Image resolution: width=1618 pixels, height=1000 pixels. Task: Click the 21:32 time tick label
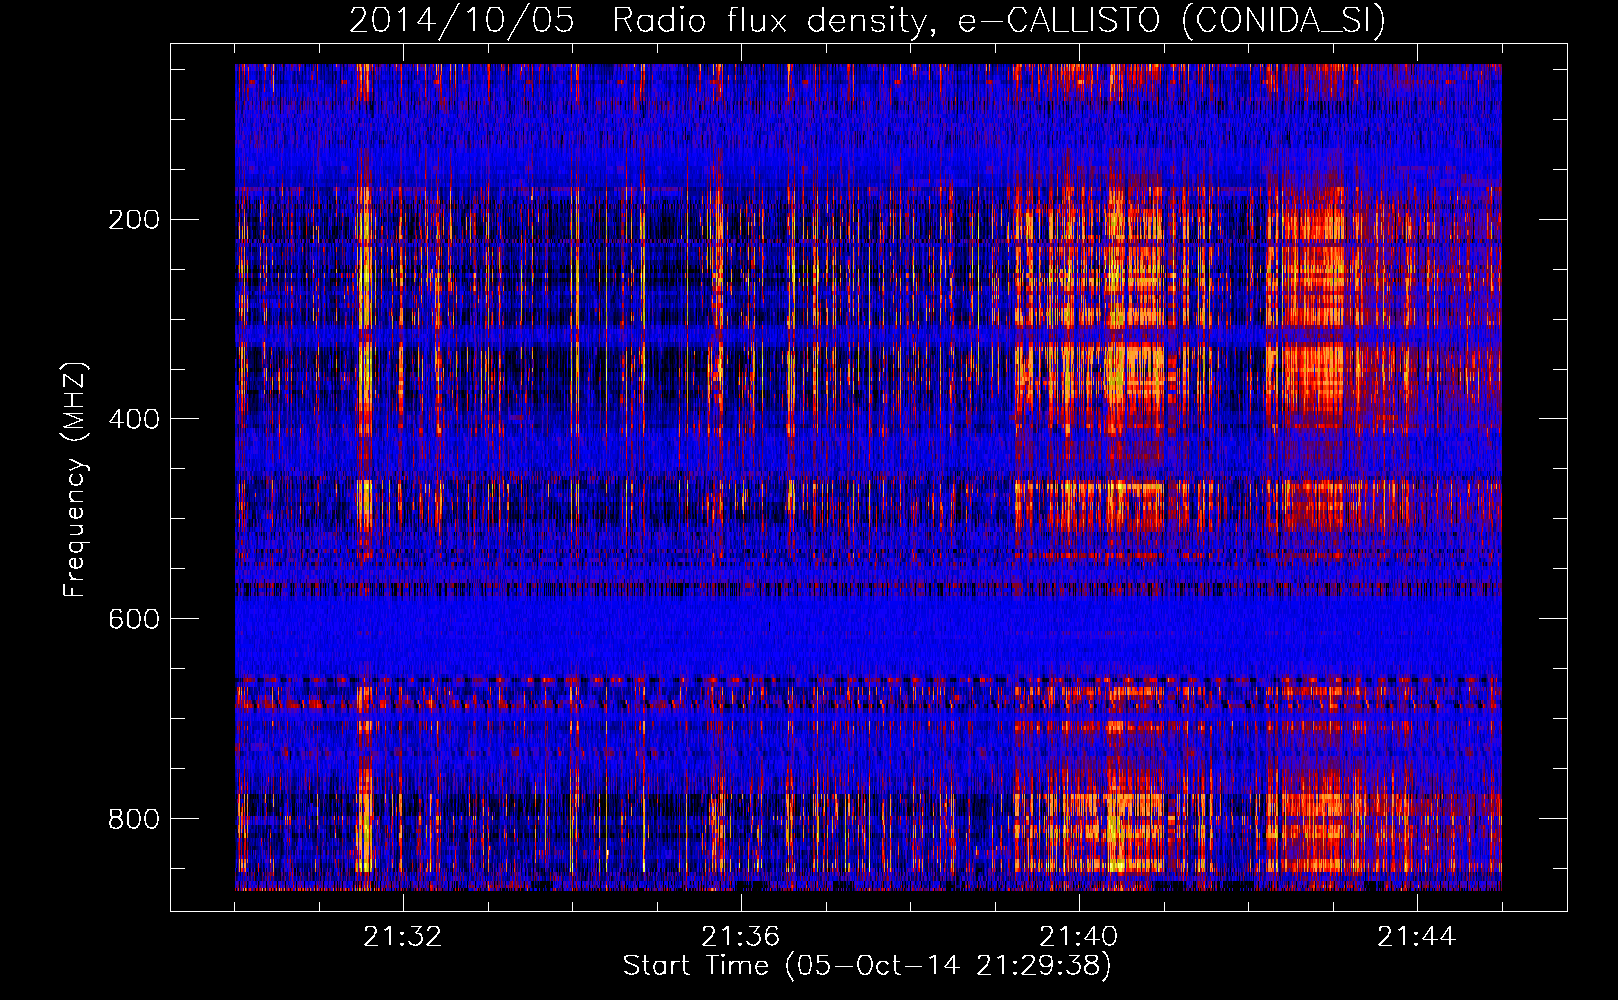[x=402, y=937]
